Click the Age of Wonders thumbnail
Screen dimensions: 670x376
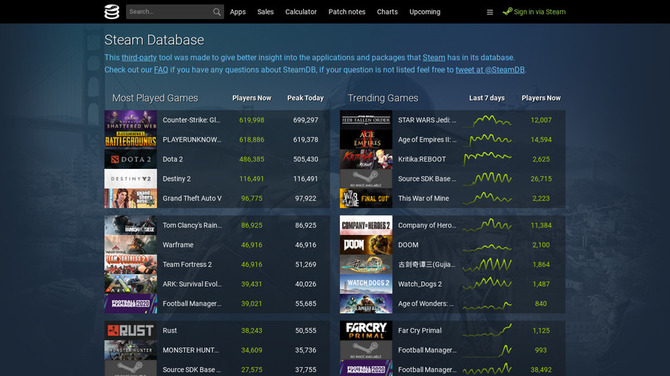[x=366, y=304]
